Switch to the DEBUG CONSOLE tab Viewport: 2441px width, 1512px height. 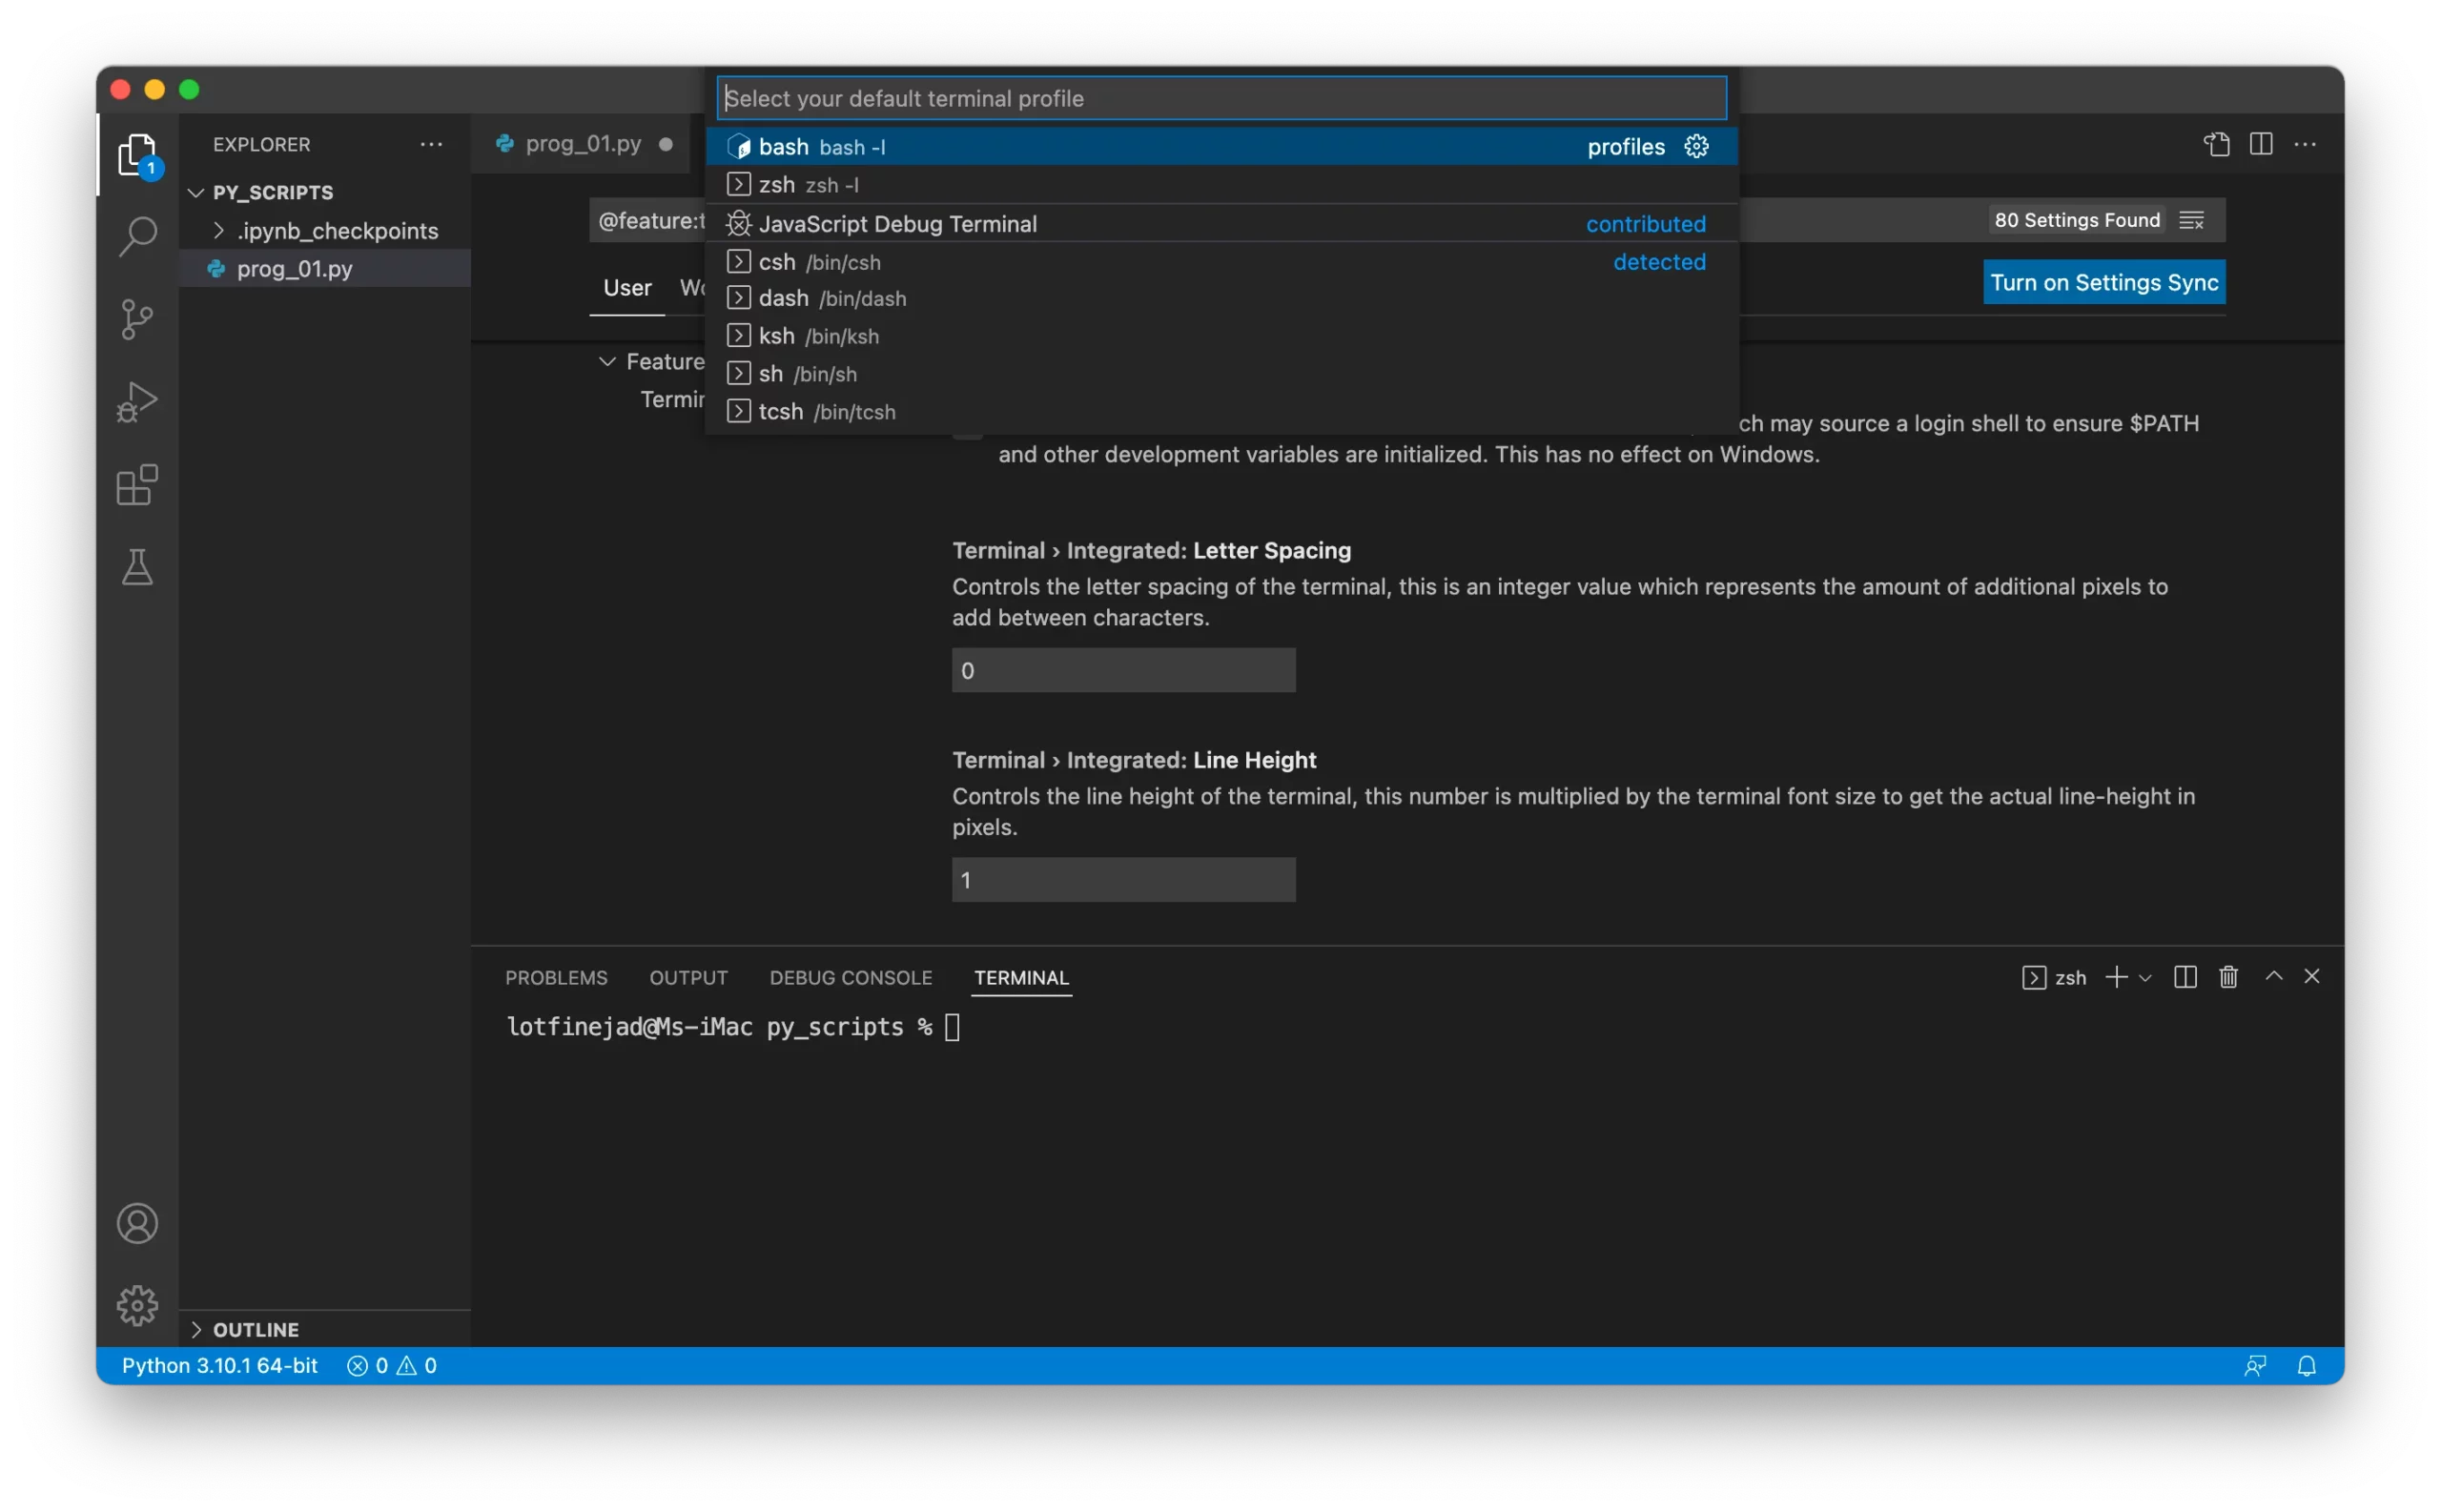850,977
